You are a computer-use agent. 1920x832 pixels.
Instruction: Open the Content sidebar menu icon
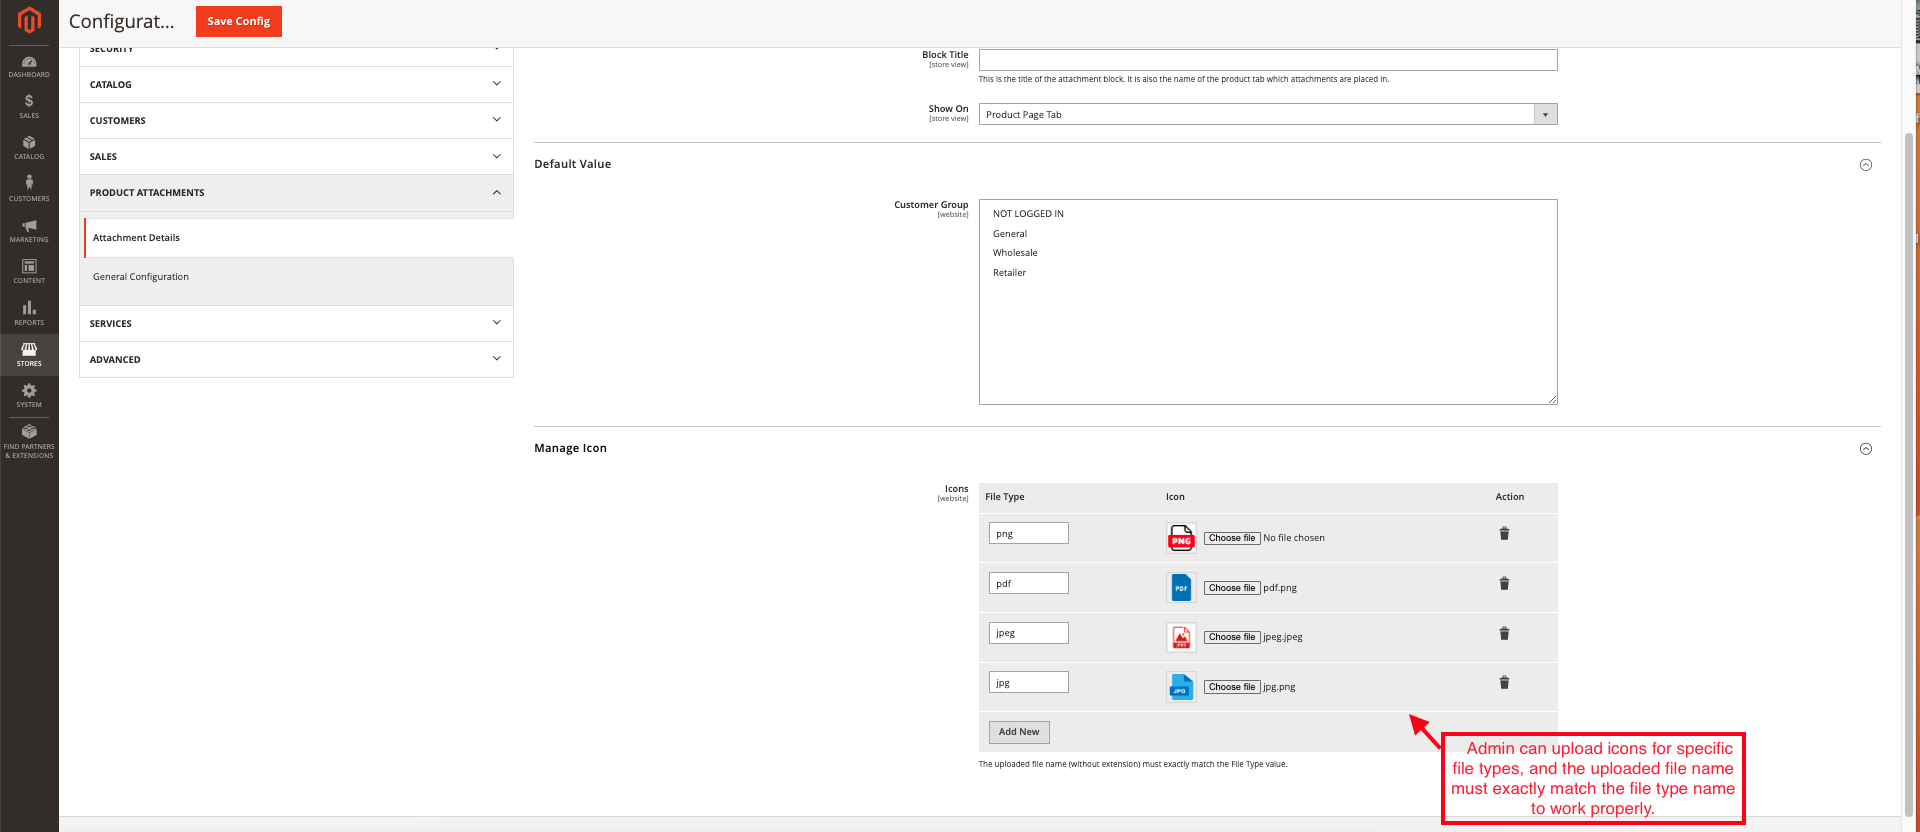29,272
